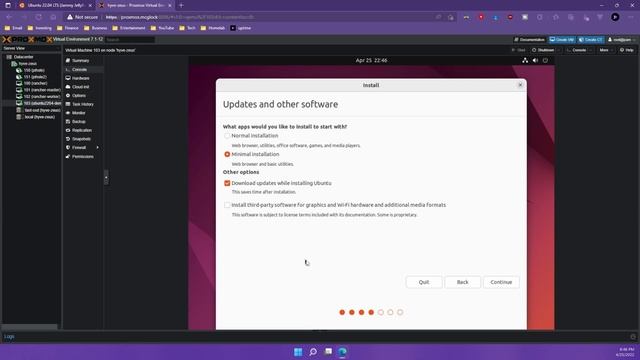640x360 pixels.
Task: Close the Install dialog window
Action: point(520,85)
